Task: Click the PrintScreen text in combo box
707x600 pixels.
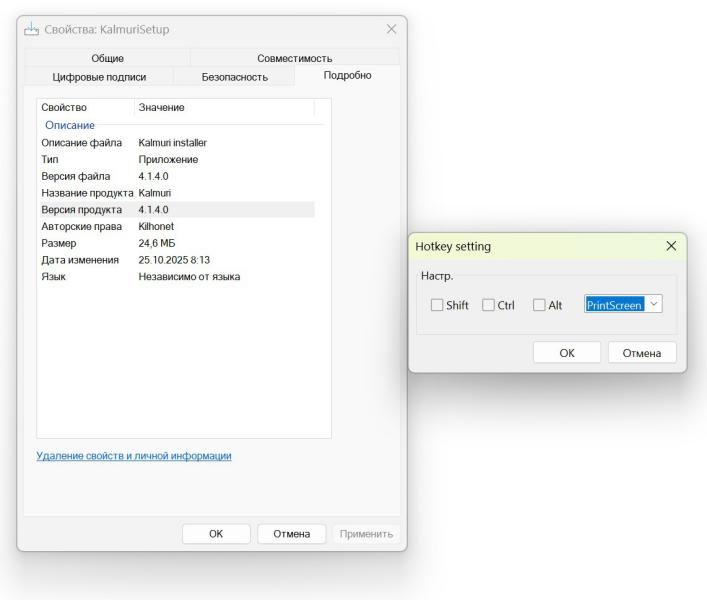Action: [x=613, y=305]
